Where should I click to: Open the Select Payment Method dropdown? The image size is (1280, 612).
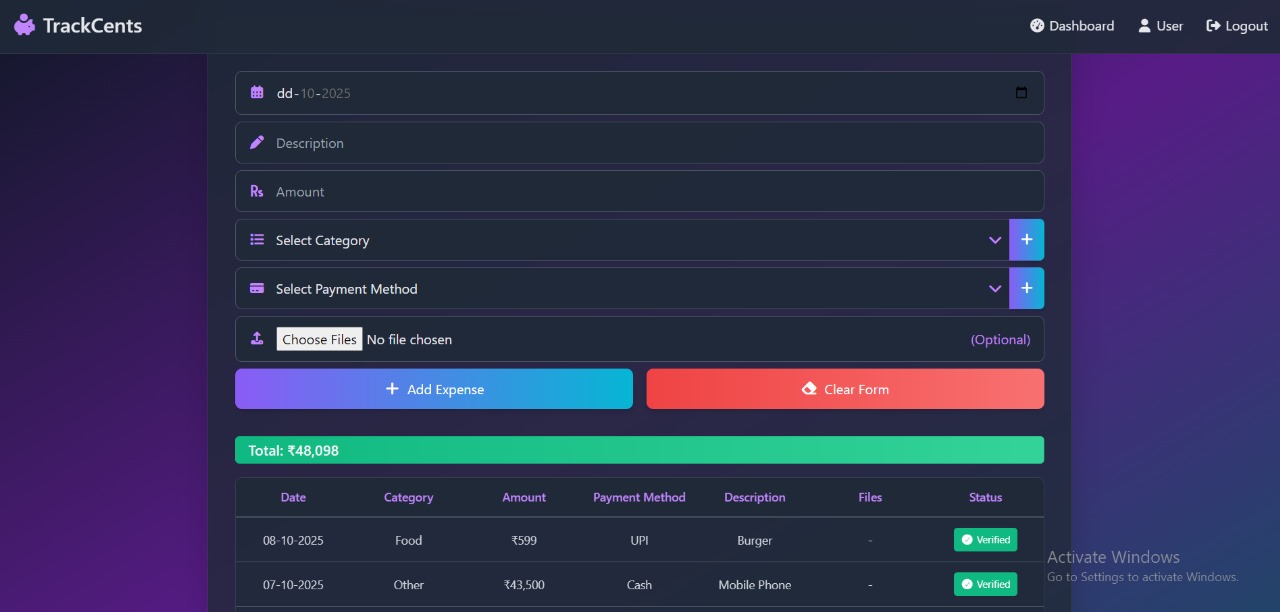[995, 288]
